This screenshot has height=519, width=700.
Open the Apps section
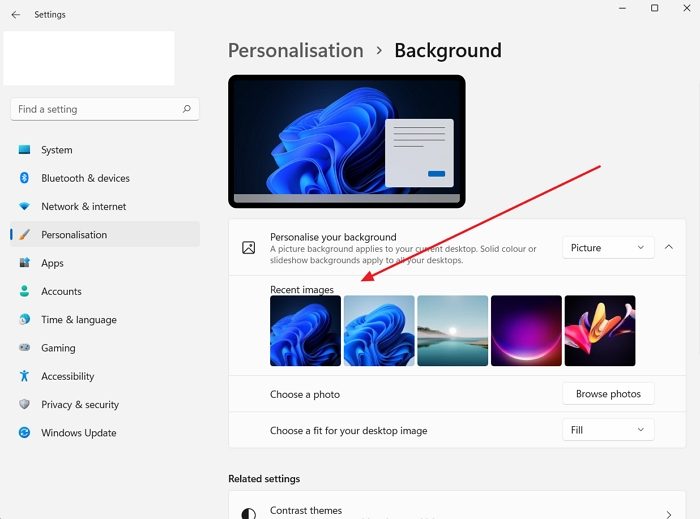pos(105,263)
